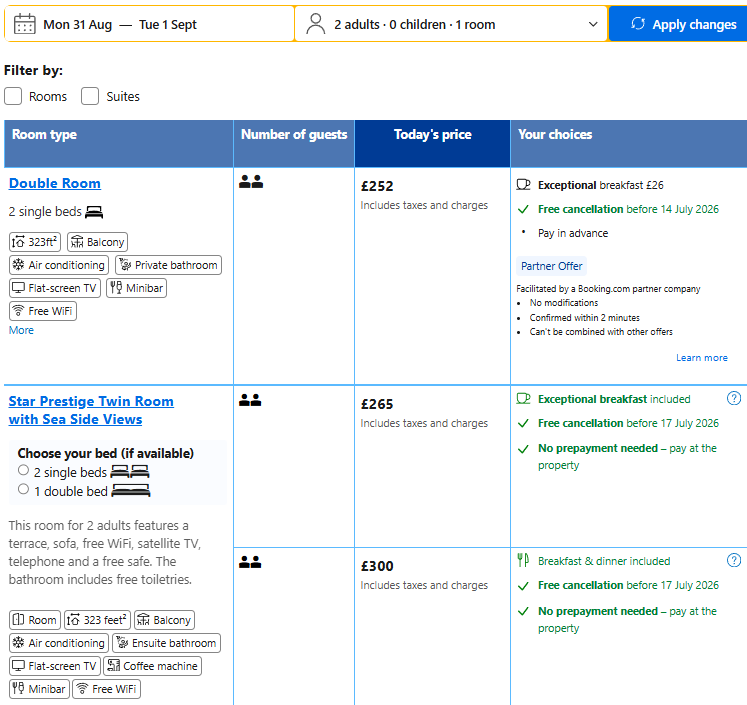Open Tue 1 Sept check-out date
The width and height of the screenshot is (747, 705).
(x=168, y=24)
